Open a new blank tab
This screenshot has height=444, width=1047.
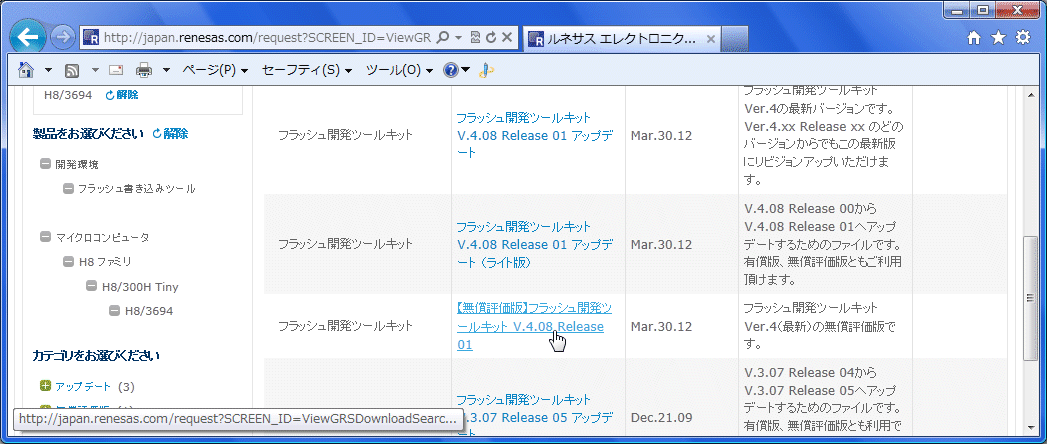(735, 39)
